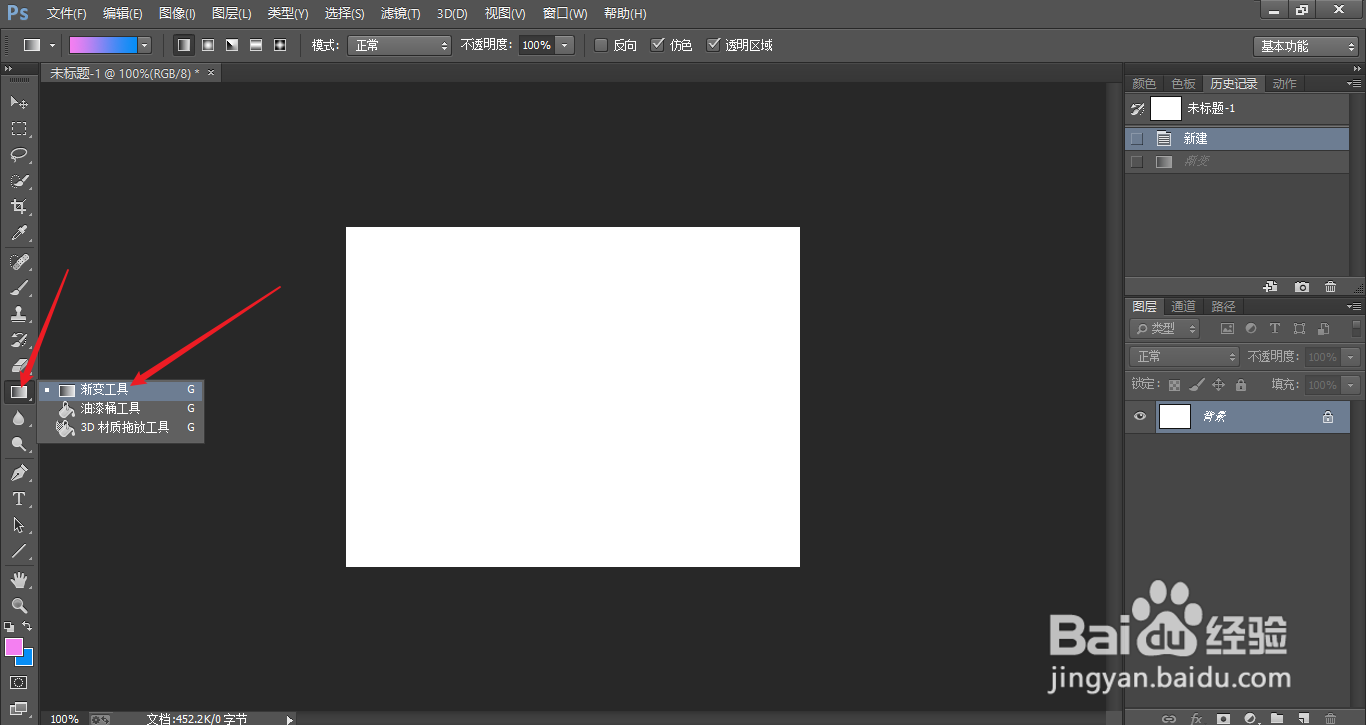1366x725 pixels.
Task: Choose 油漆桶工具 from flyout
Action: pos(121,409)
